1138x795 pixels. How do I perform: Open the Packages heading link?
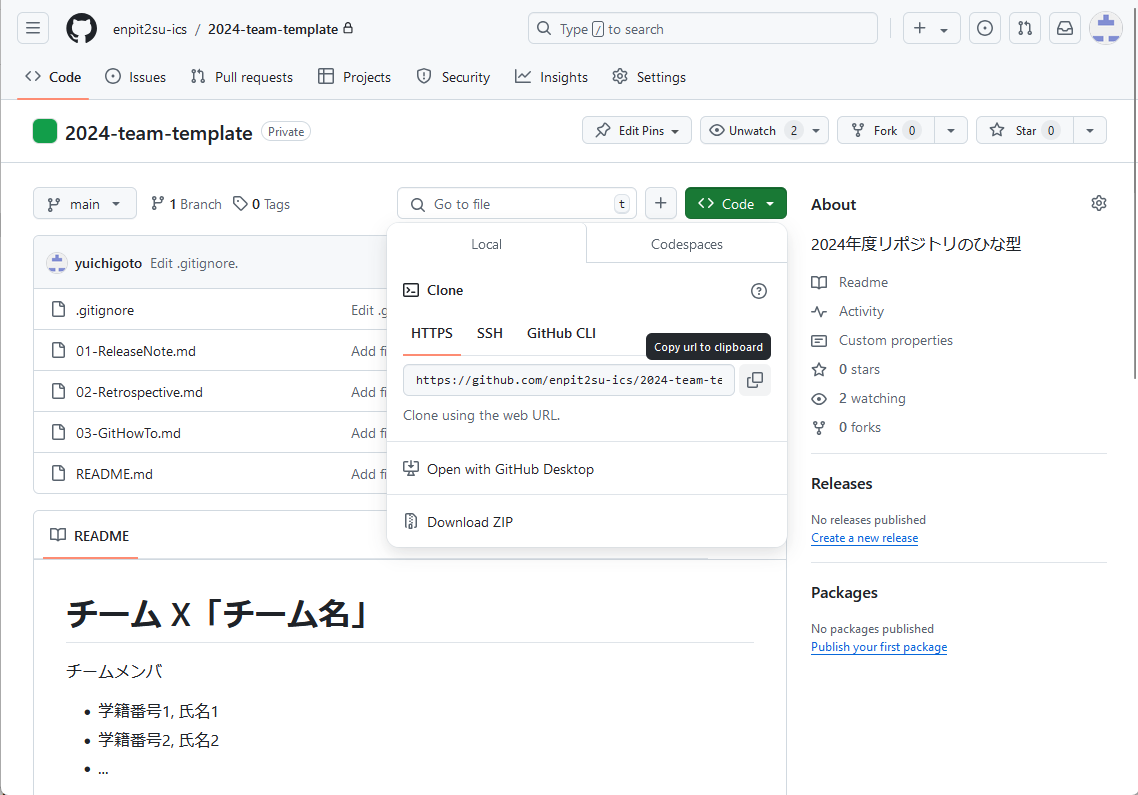[844, 592]
